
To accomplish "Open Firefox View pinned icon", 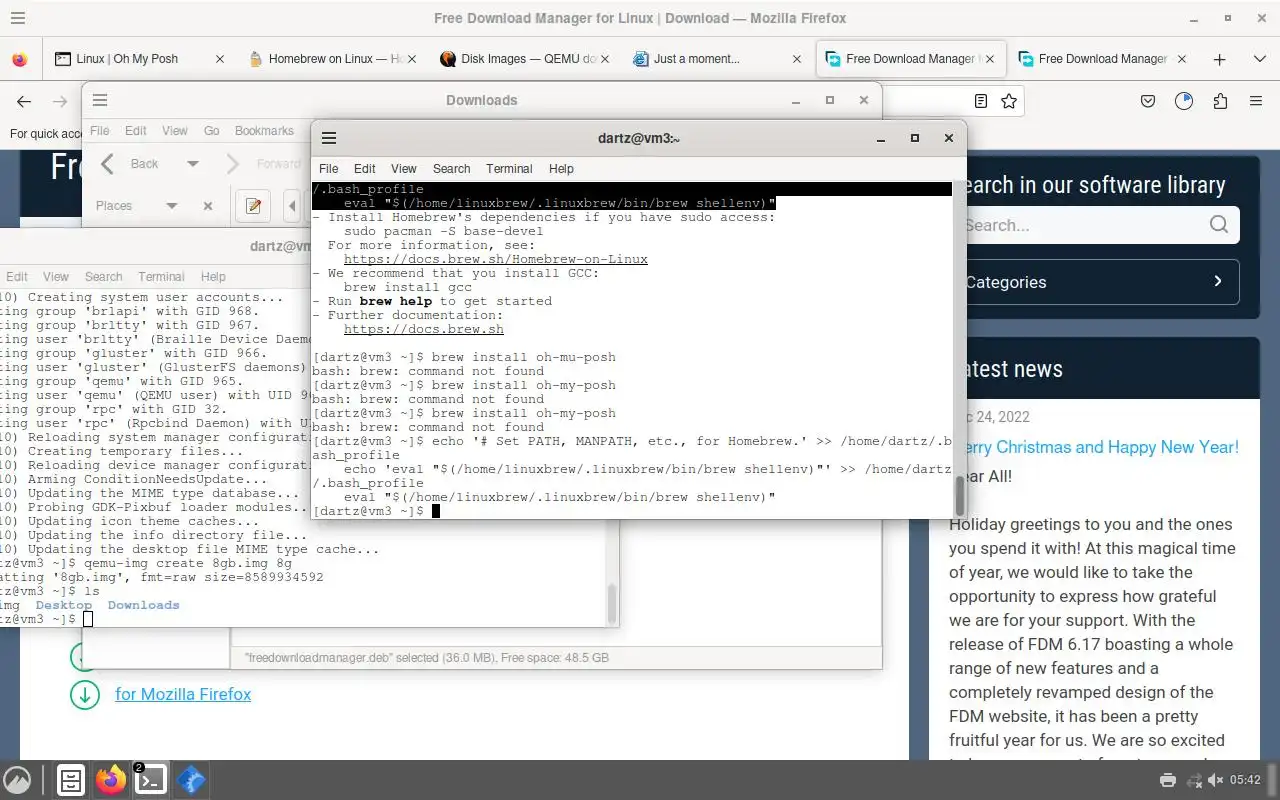I will 19,59.
